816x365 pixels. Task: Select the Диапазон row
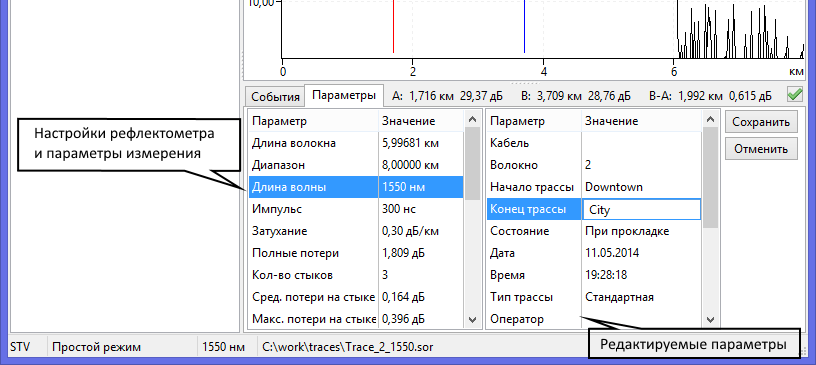[356, 165]
